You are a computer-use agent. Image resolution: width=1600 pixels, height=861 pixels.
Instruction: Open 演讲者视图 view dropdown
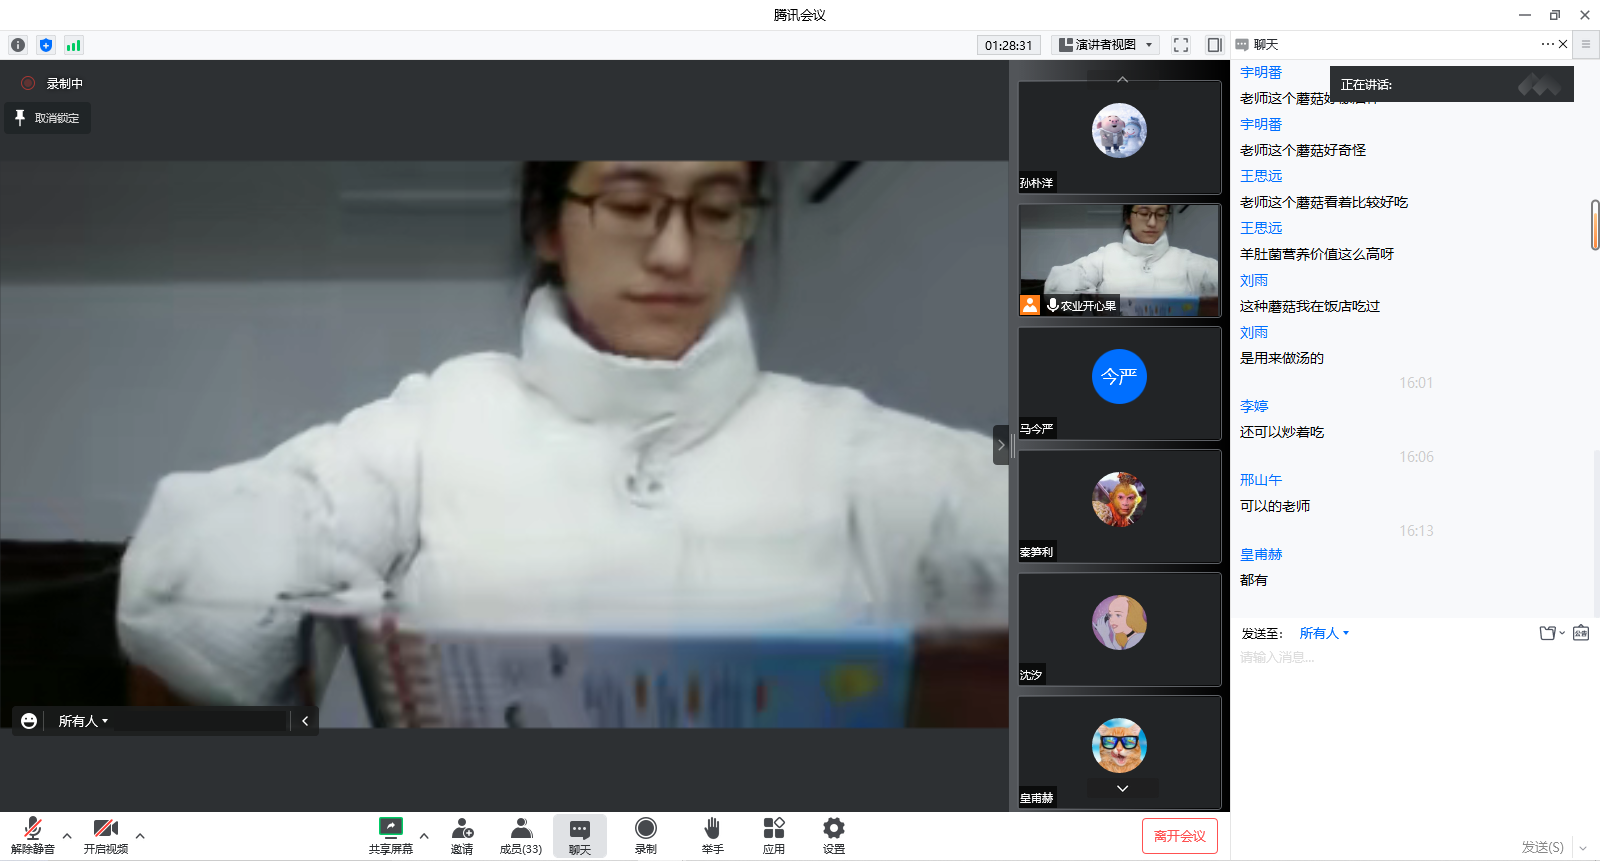1106,45
